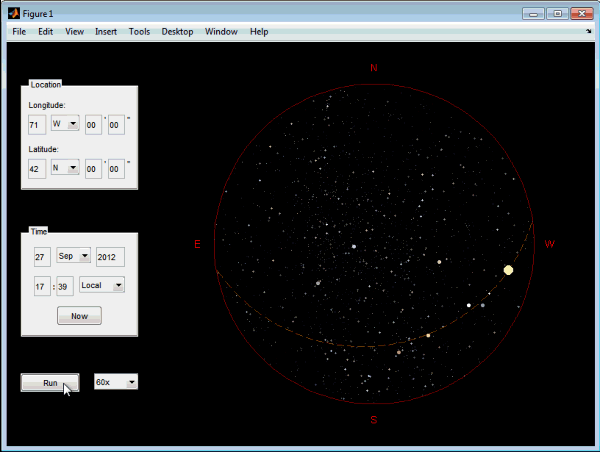Click the MATLAB icon in title bar
600x452 pixels.
(x=13, y=13)
